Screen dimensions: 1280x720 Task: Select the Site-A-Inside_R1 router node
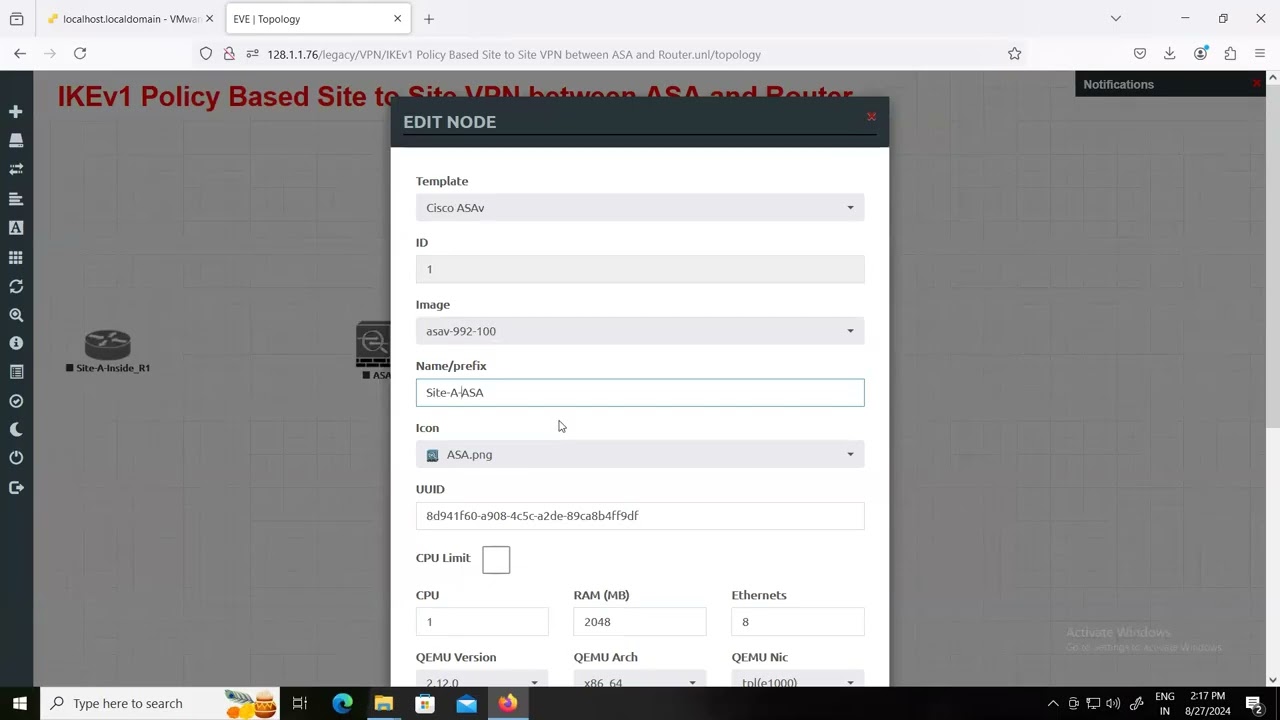coord(108,346)
